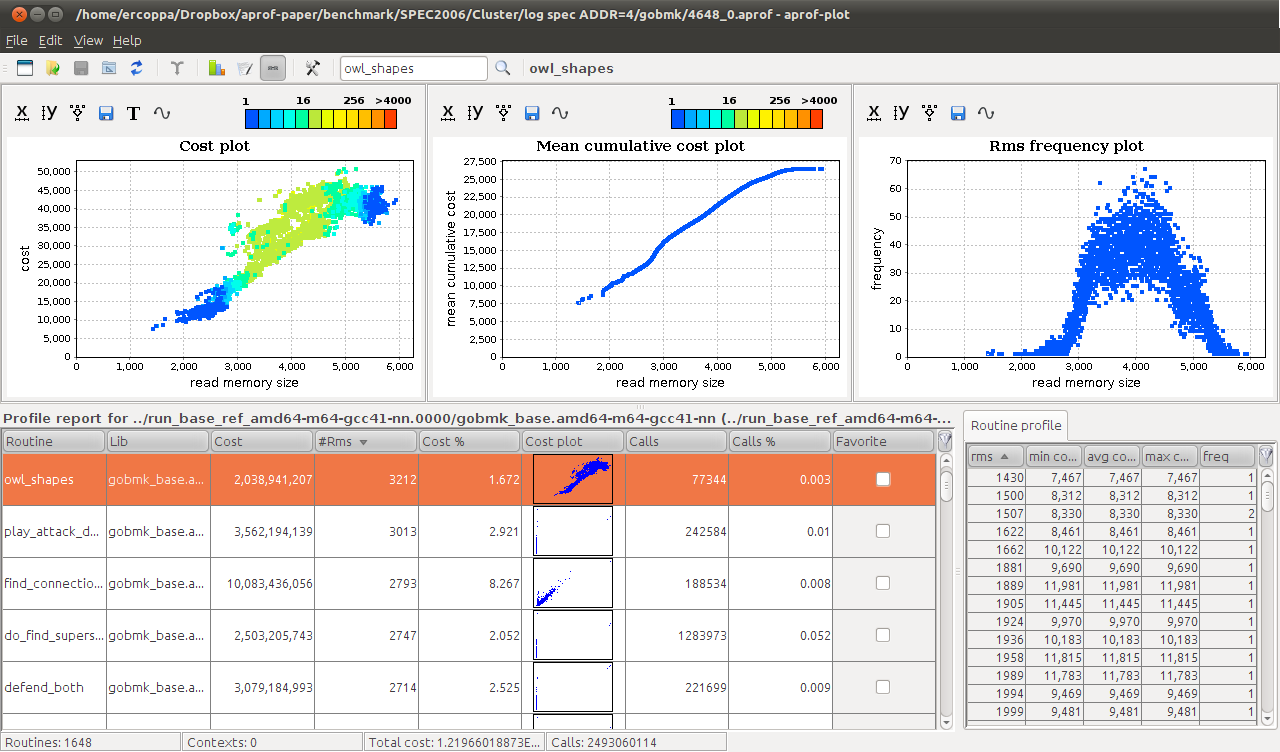
Task: Click the refresh icon in the main toolbar
Action: [137, 68]
